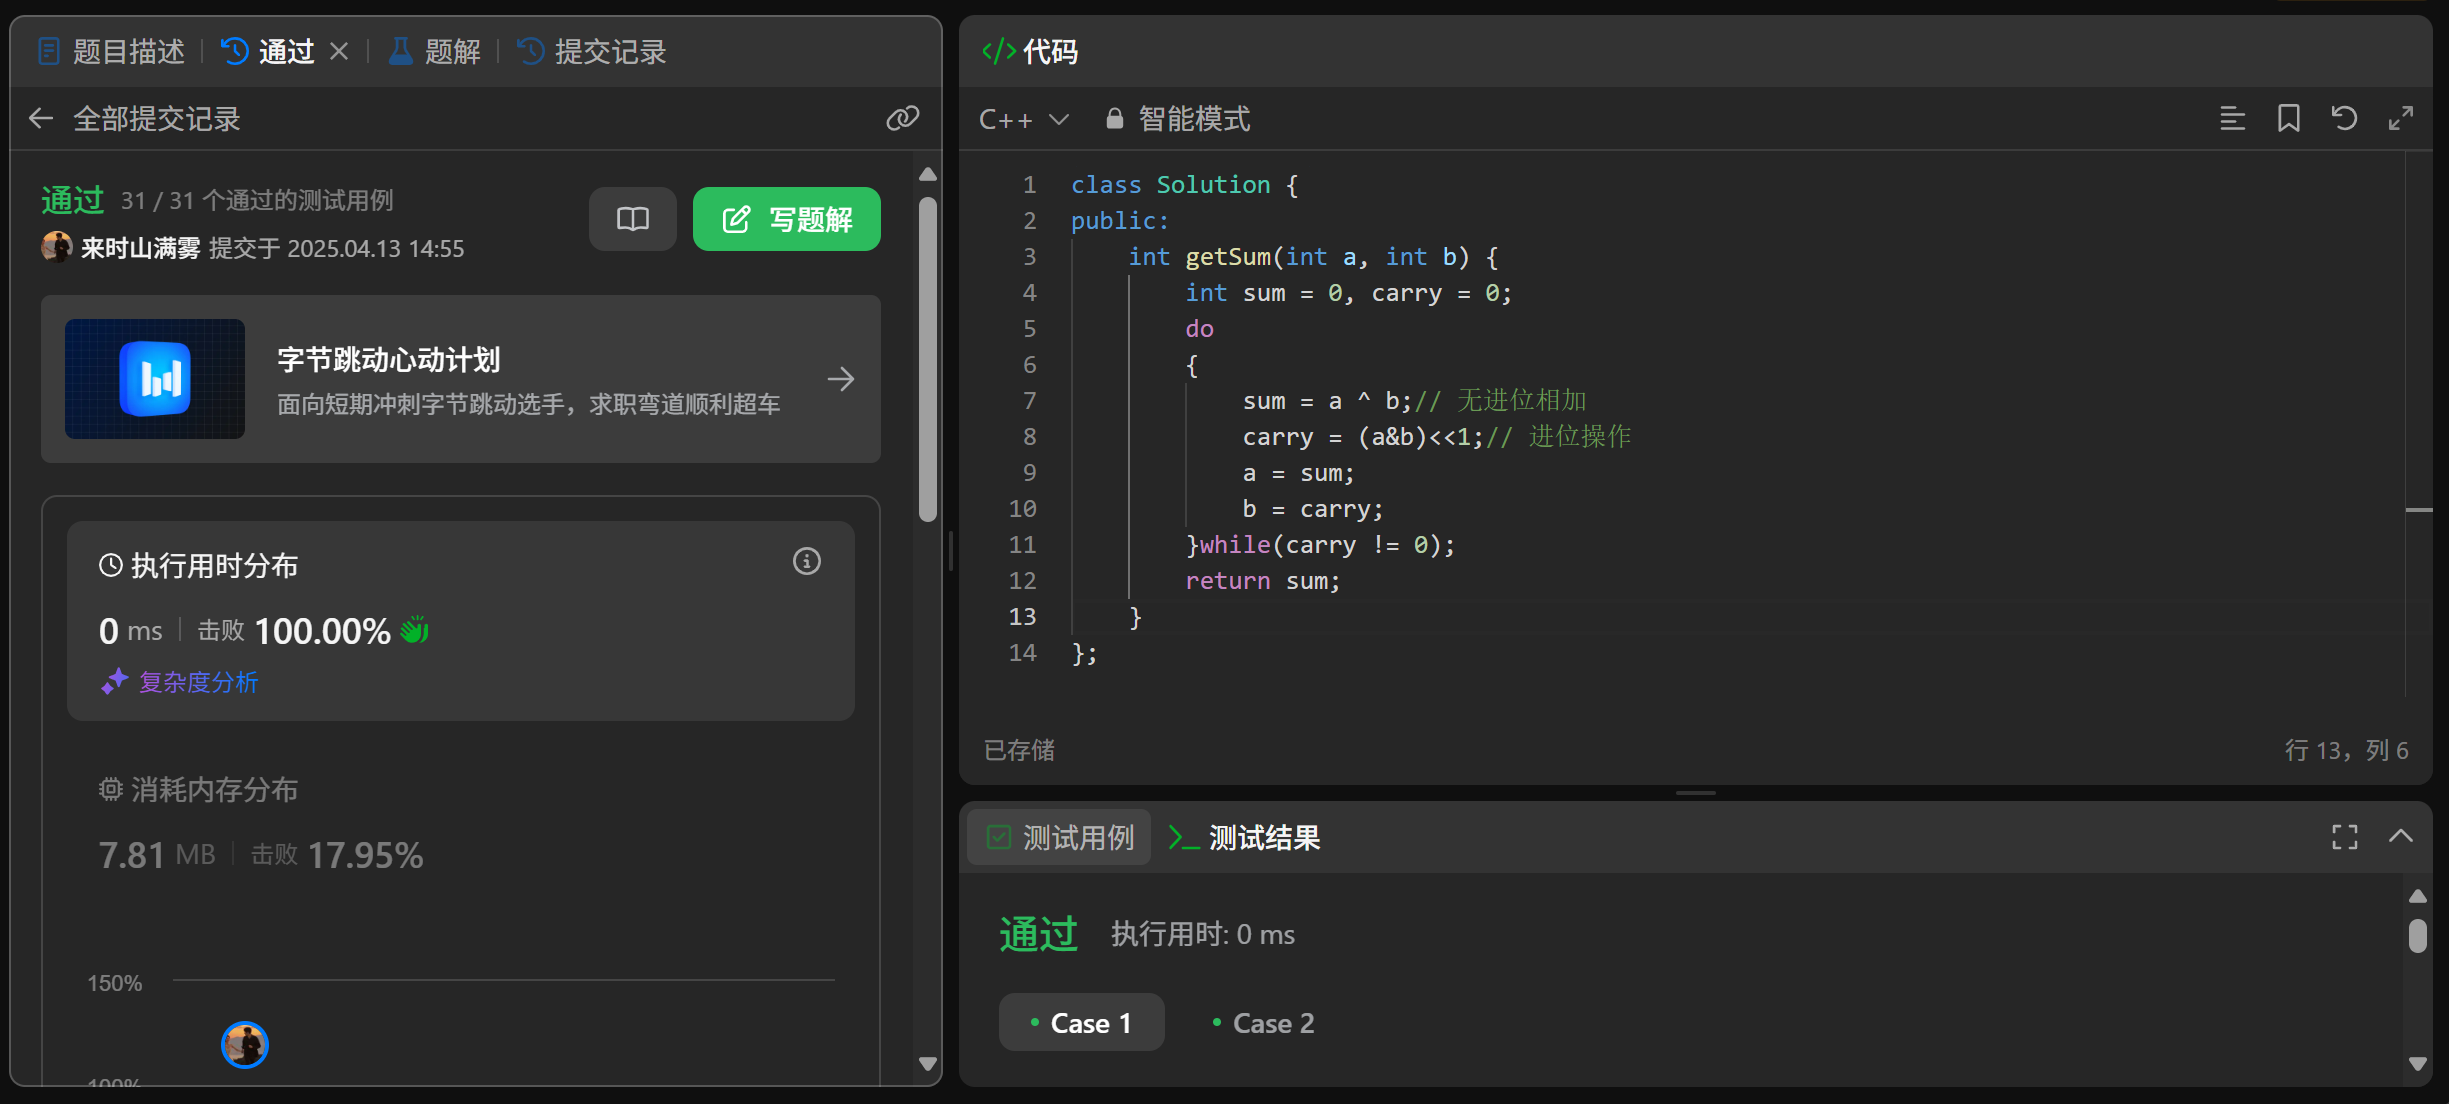Viewport: 2449px width, 1104px height.
Task: Click the green 写题解 button
Action: click(x=786, y=219)
